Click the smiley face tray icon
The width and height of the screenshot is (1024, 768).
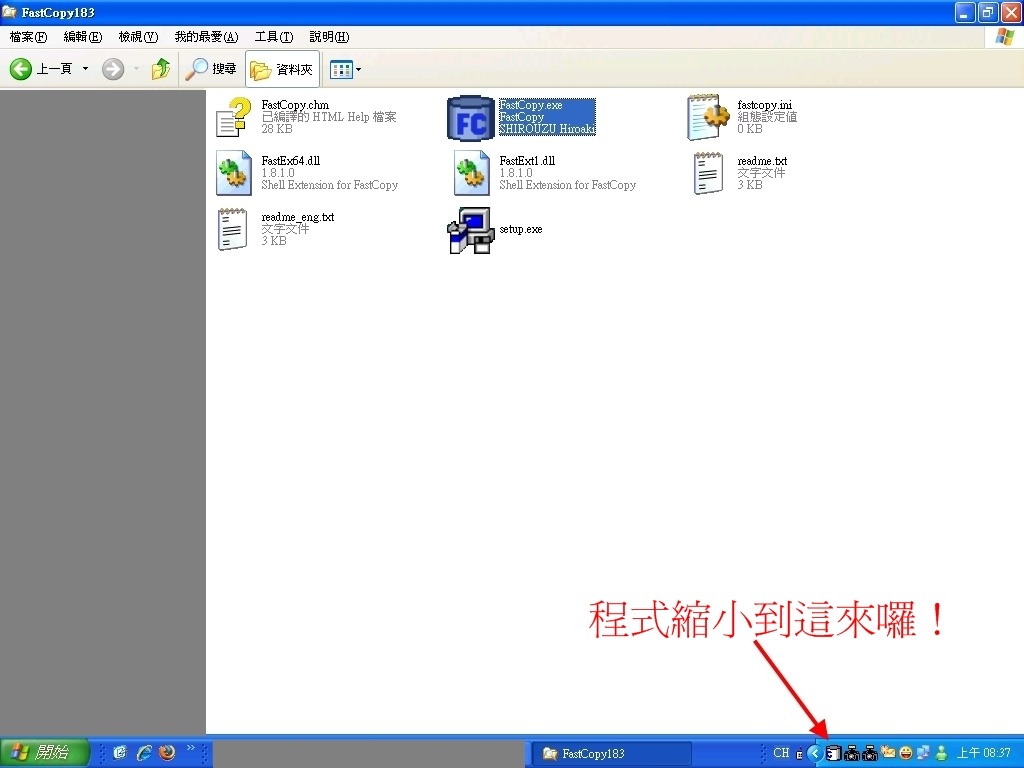(x=906, y=753)
